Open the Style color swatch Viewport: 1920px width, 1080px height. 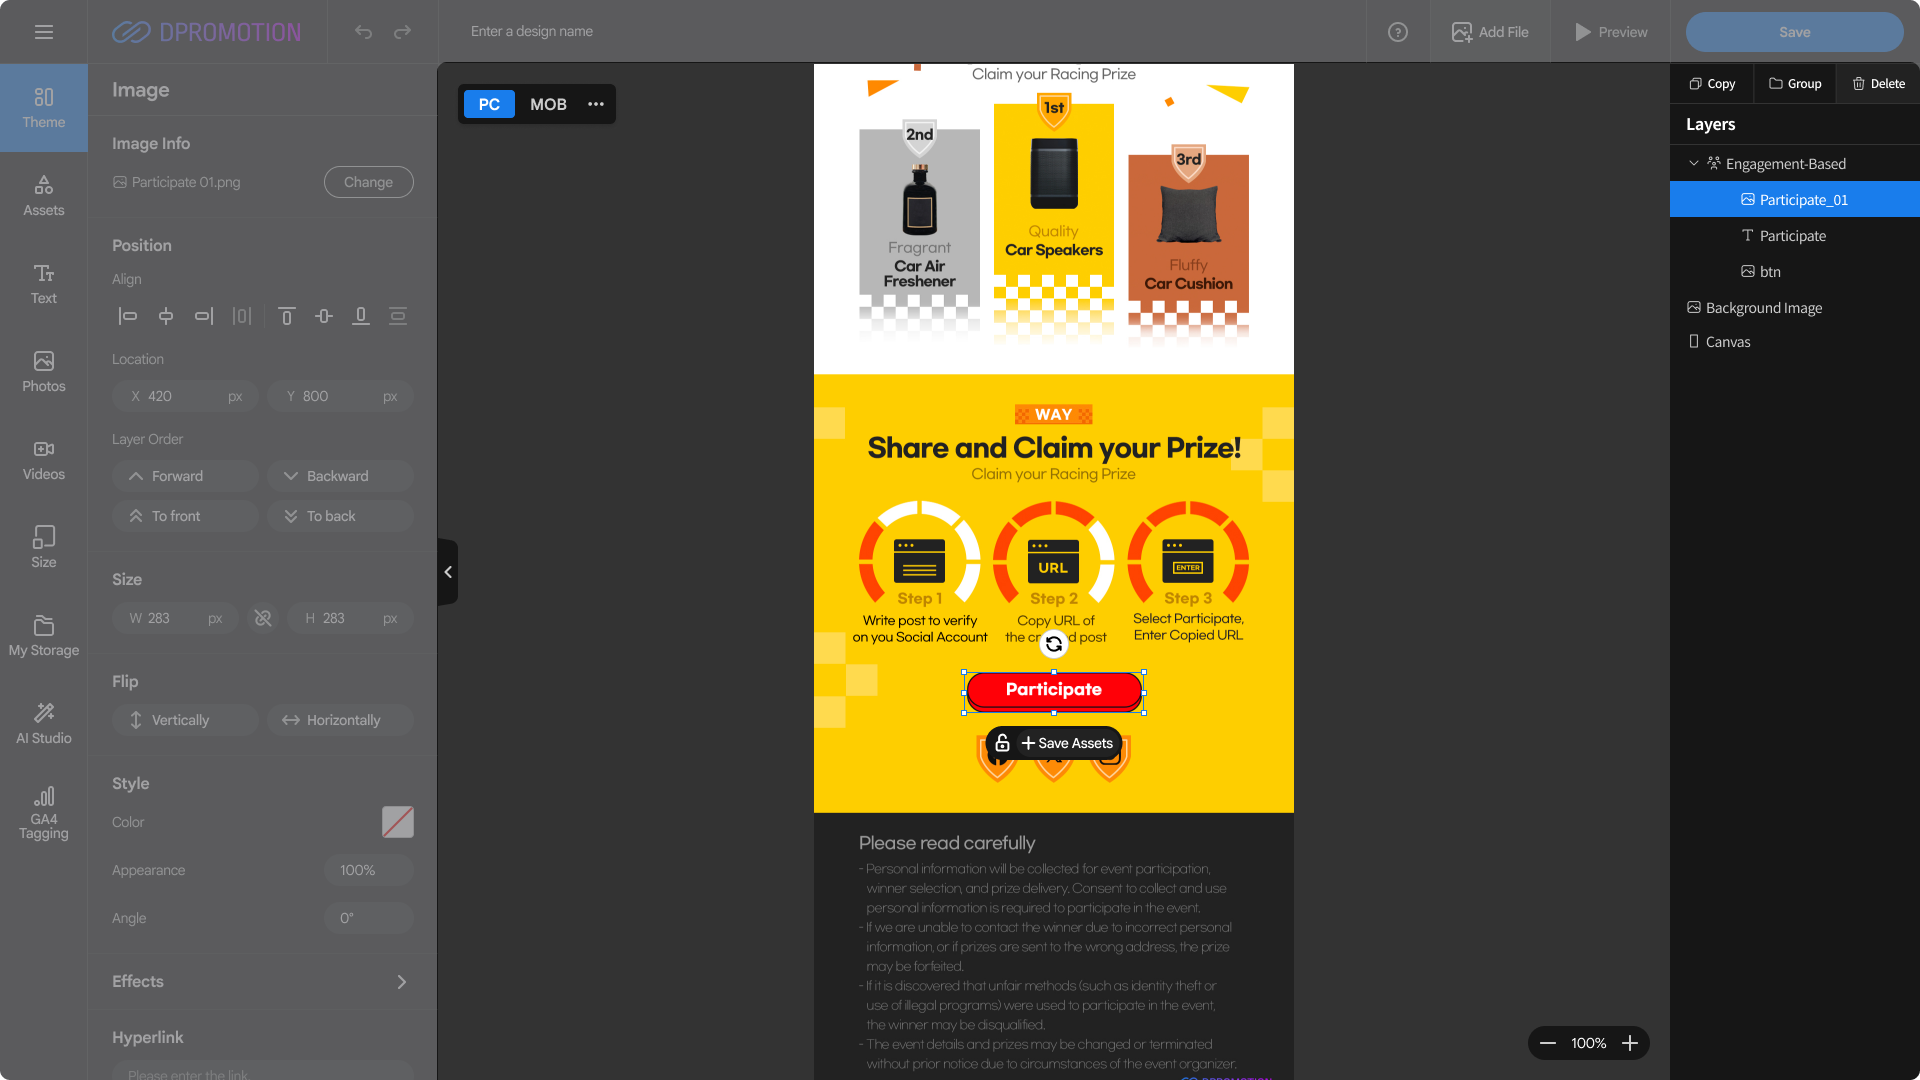coord(398,822)
